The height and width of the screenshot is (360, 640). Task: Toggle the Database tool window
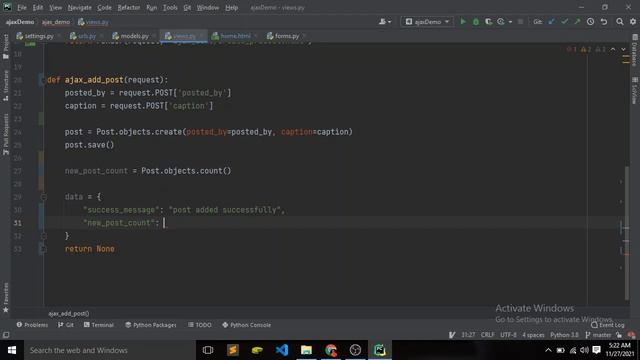pyautogui.click(x=634, y=50)
